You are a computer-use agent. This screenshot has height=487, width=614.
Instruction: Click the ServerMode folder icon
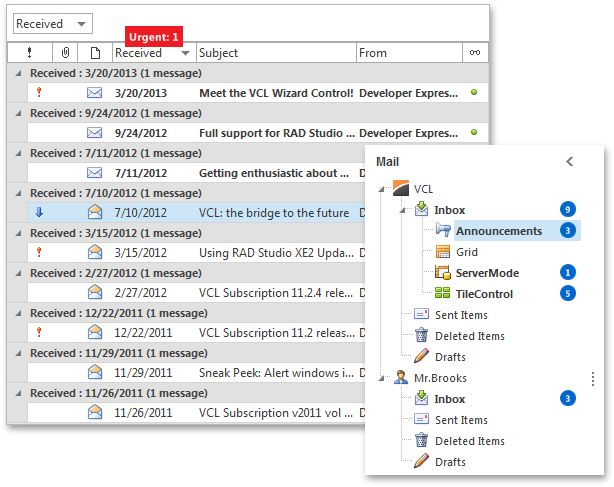click(443, 272)
